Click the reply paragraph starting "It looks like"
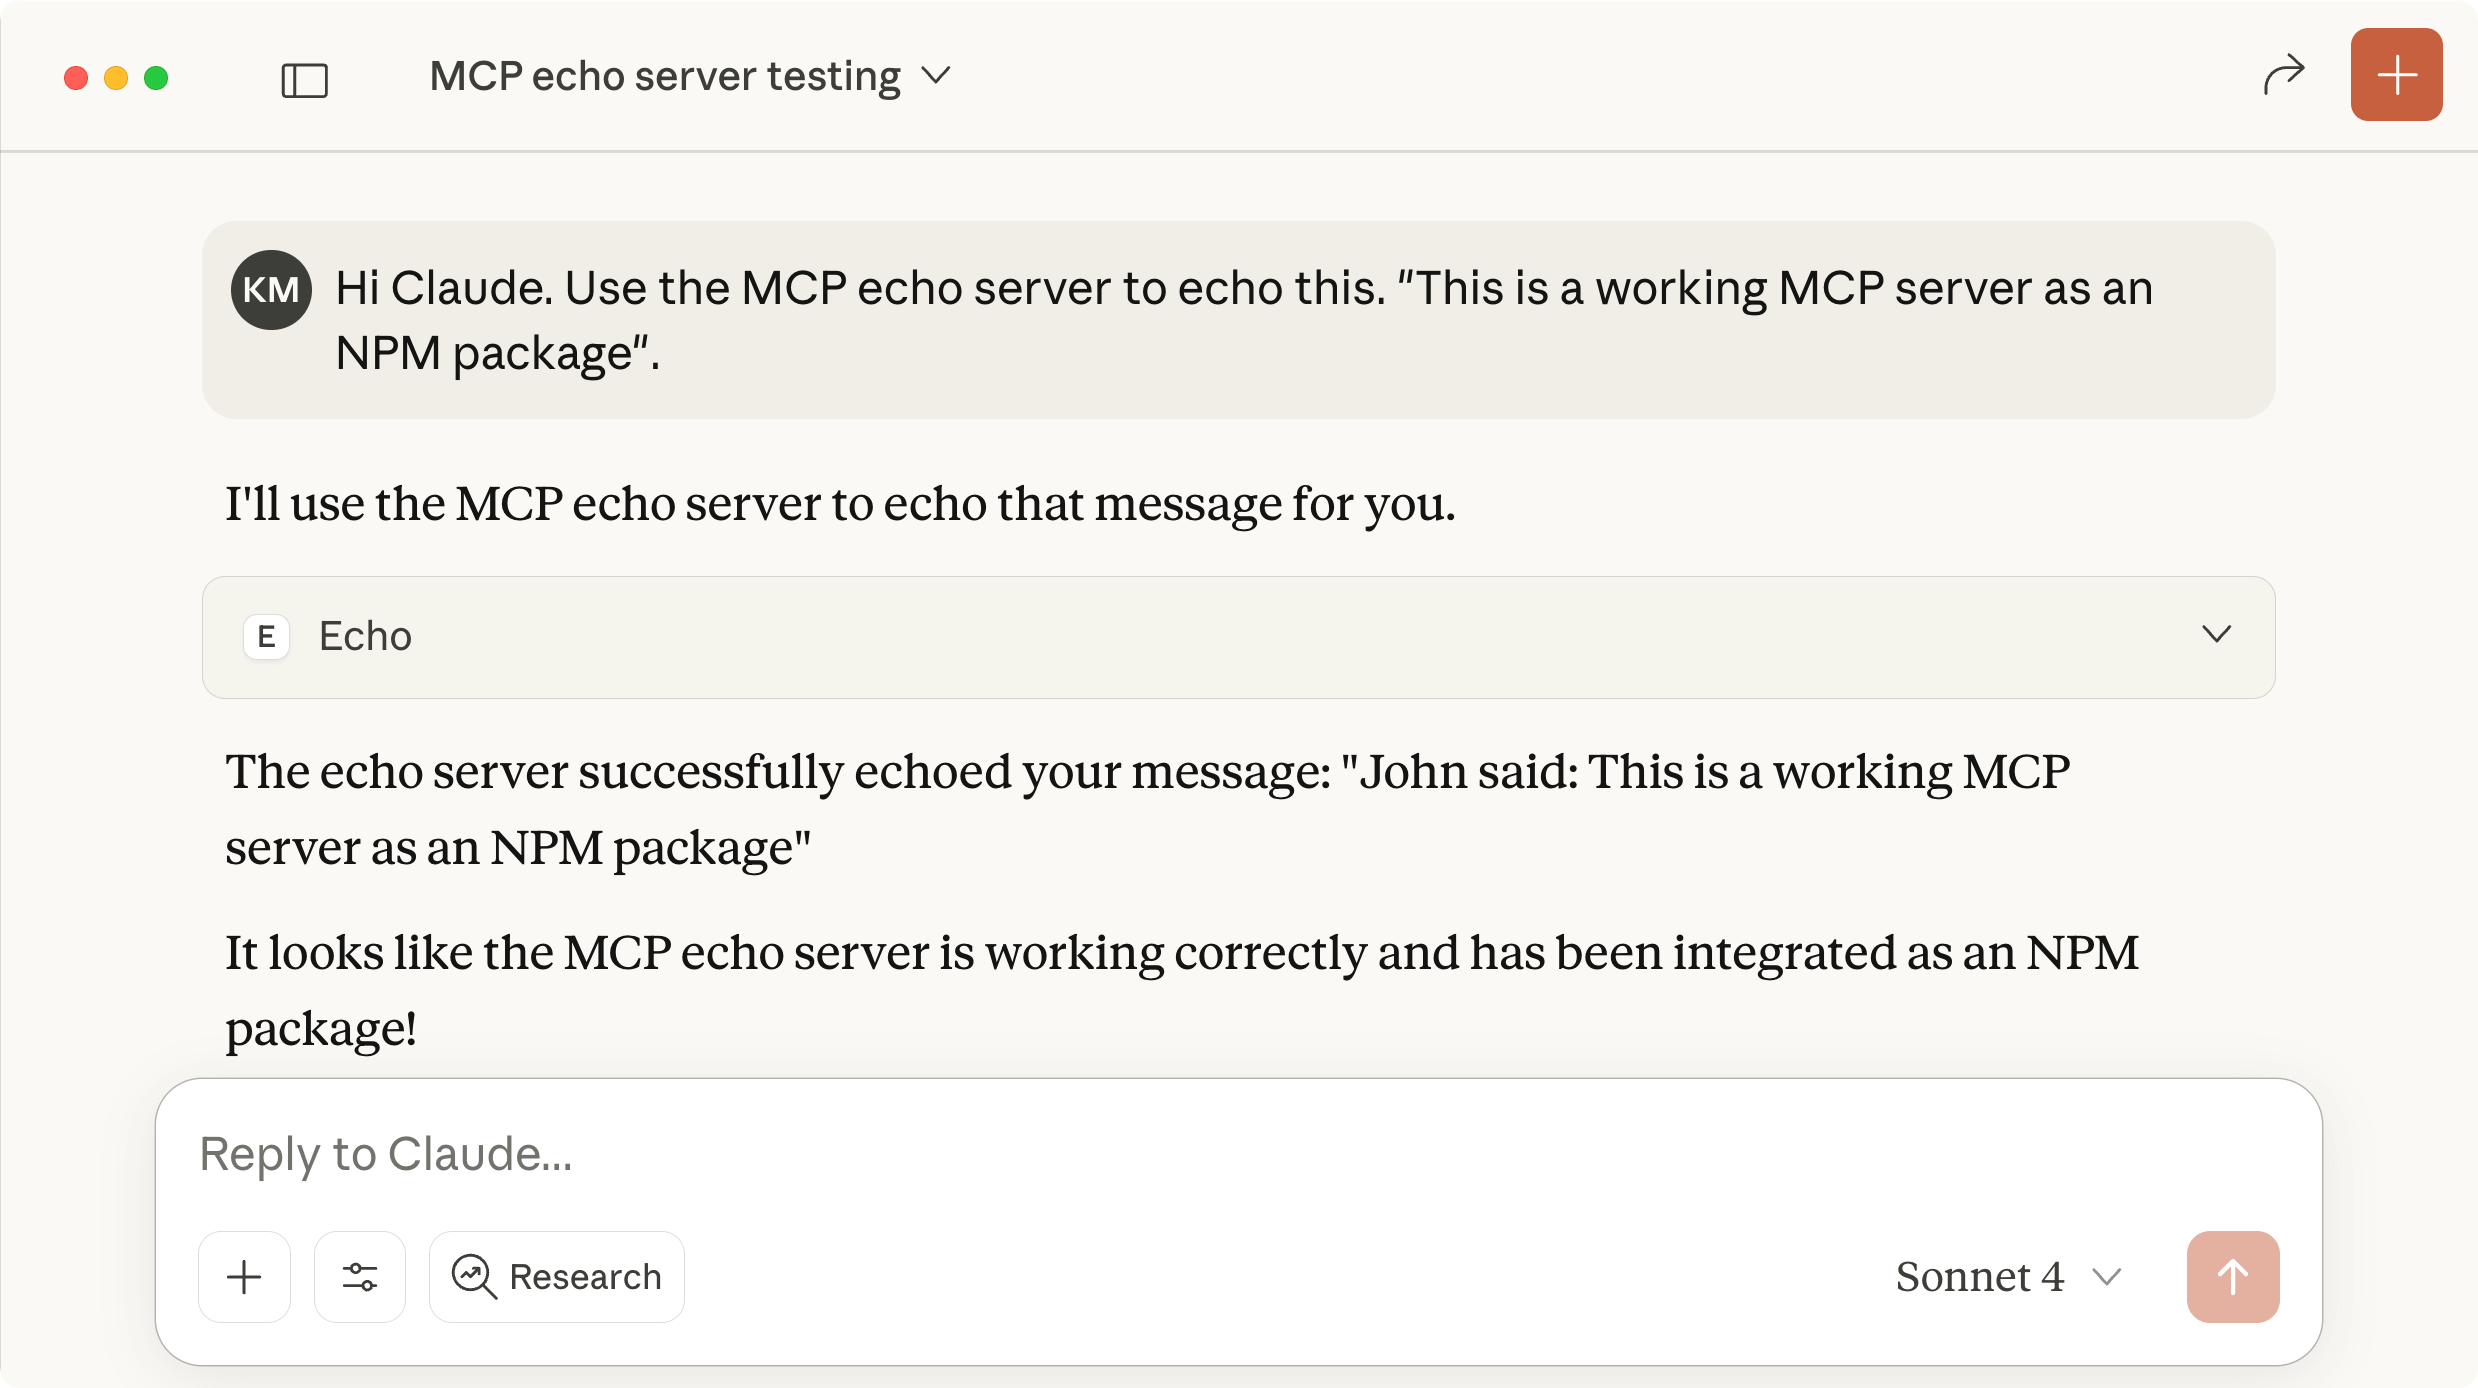Screen dimensions: 2478x1388 coord(1180,990)
